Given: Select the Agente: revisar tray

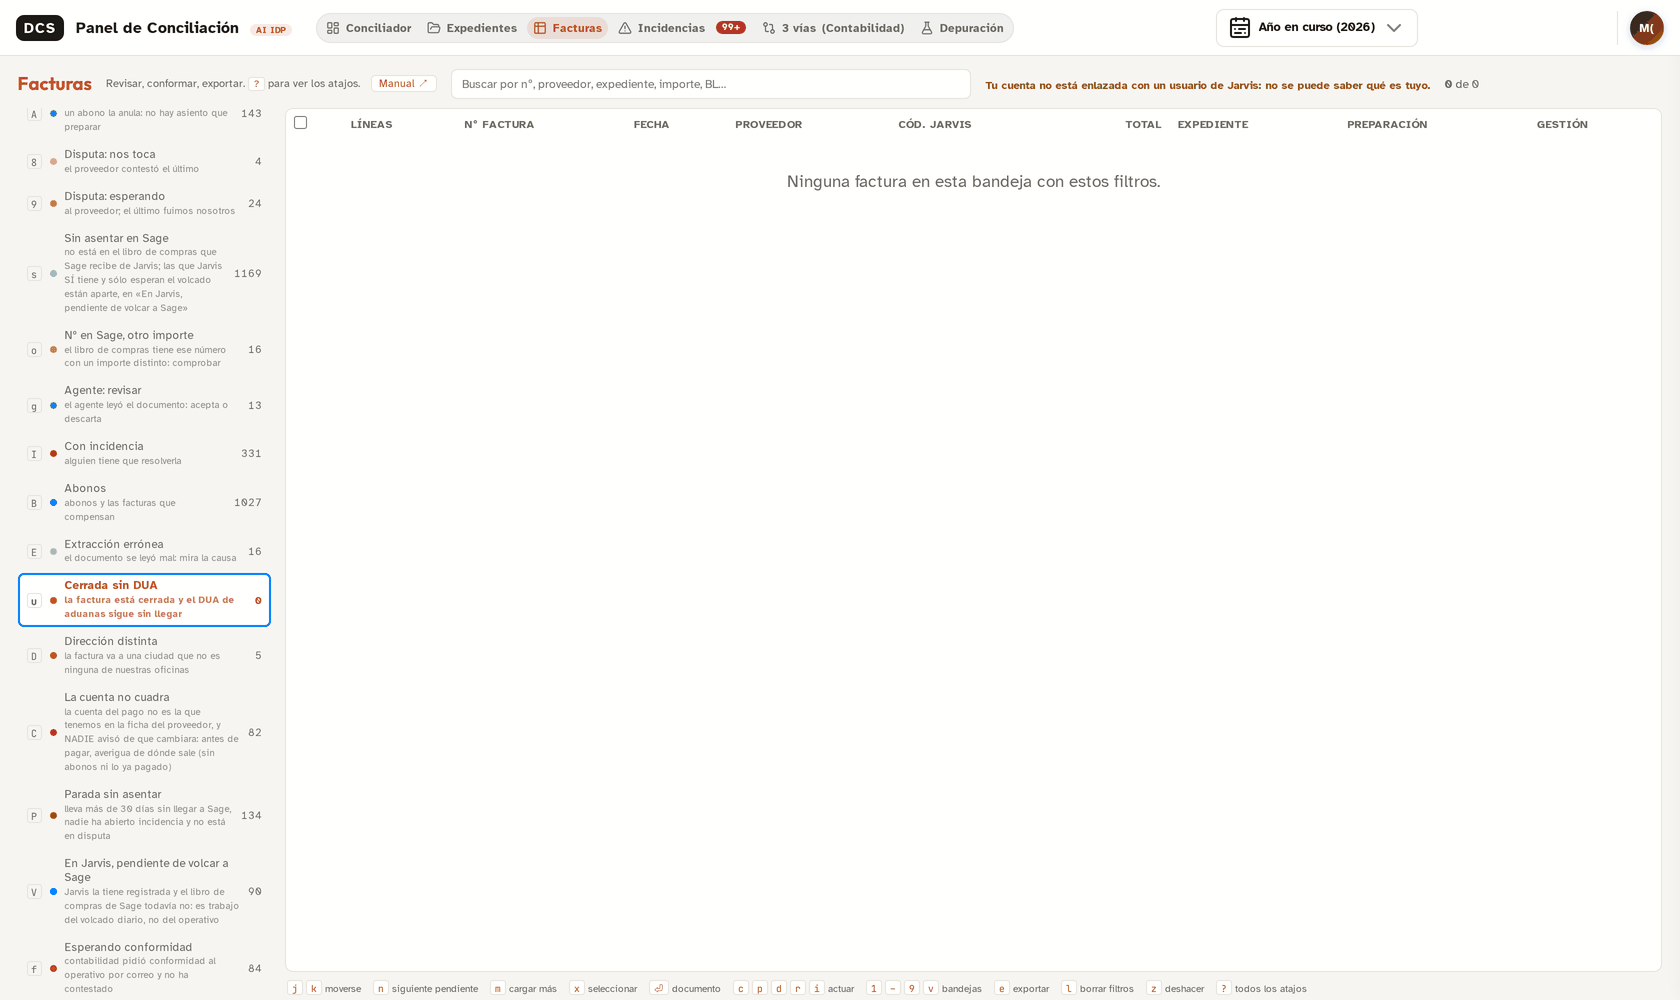Looking at the screenshot, I should tap(144, 405).
